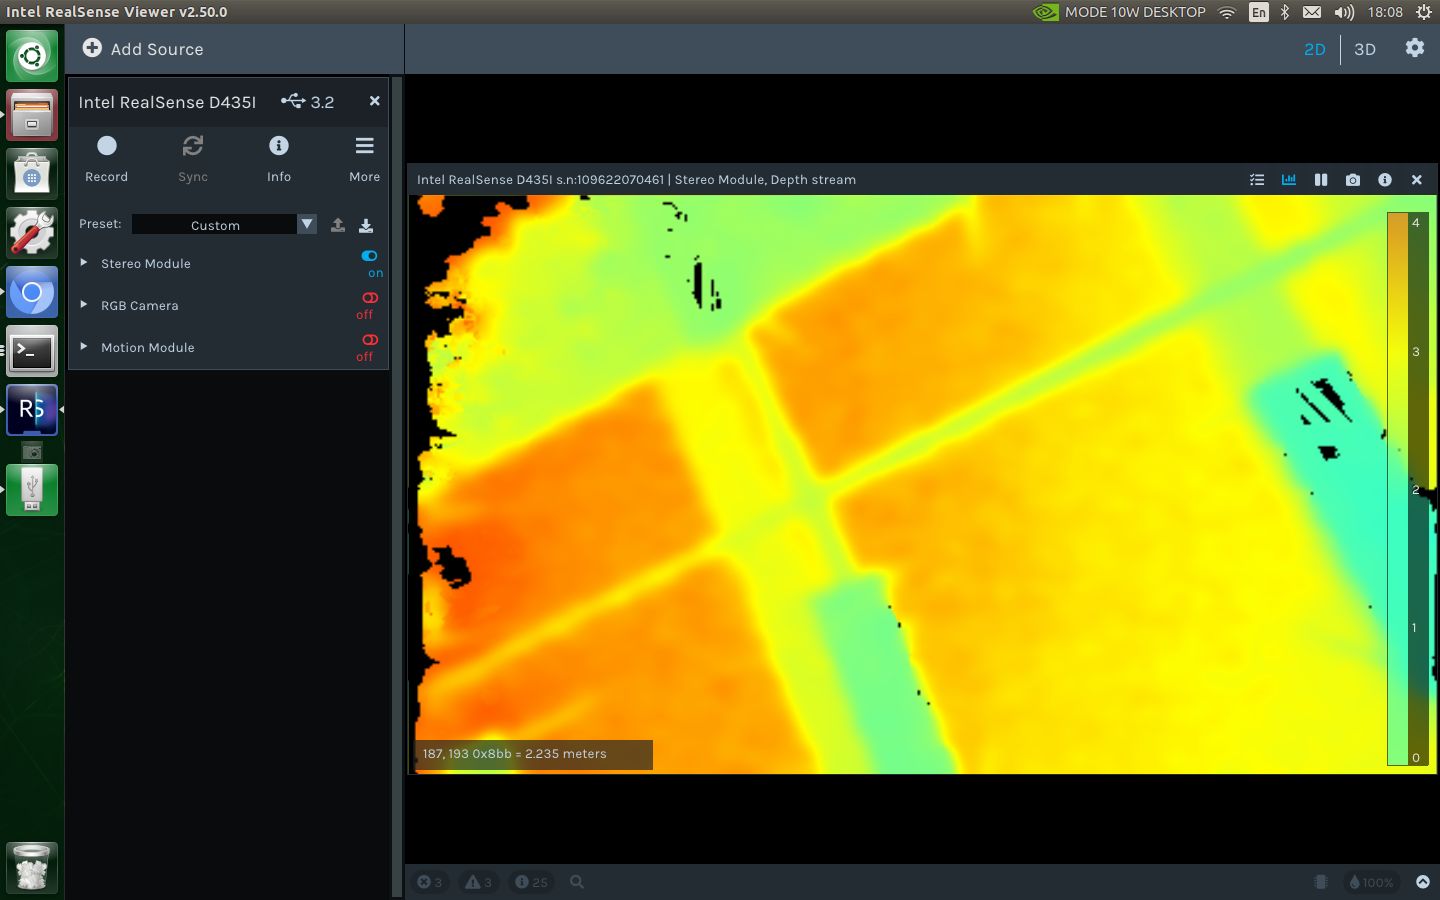The image size is (1440, 900).
Task: Save preset to file download icon
Action: [366, 225]
